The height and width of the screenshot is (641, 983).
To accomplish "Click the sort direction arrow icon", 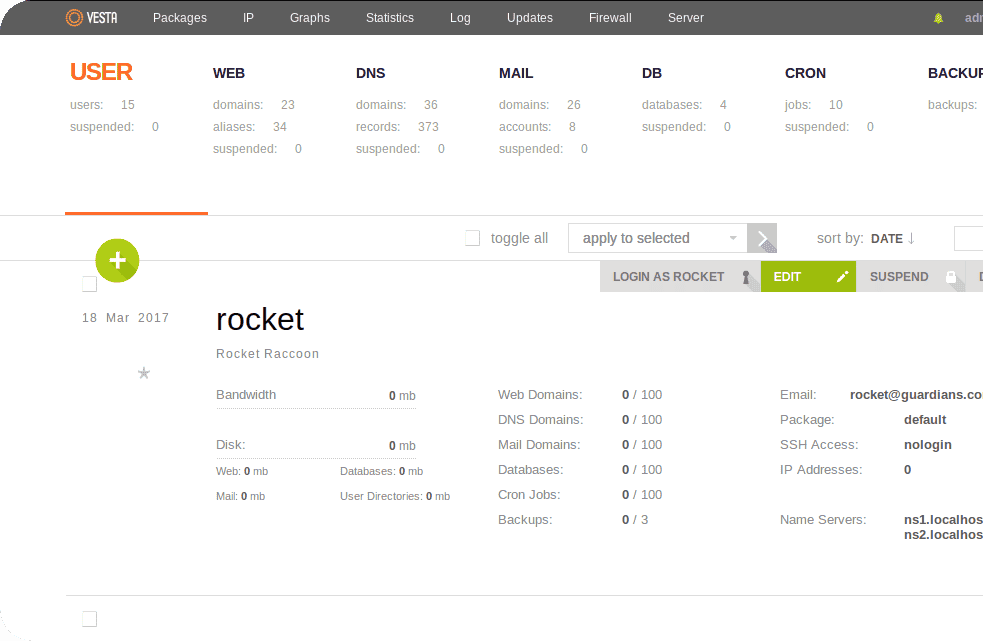I will [x=911, y=238].
